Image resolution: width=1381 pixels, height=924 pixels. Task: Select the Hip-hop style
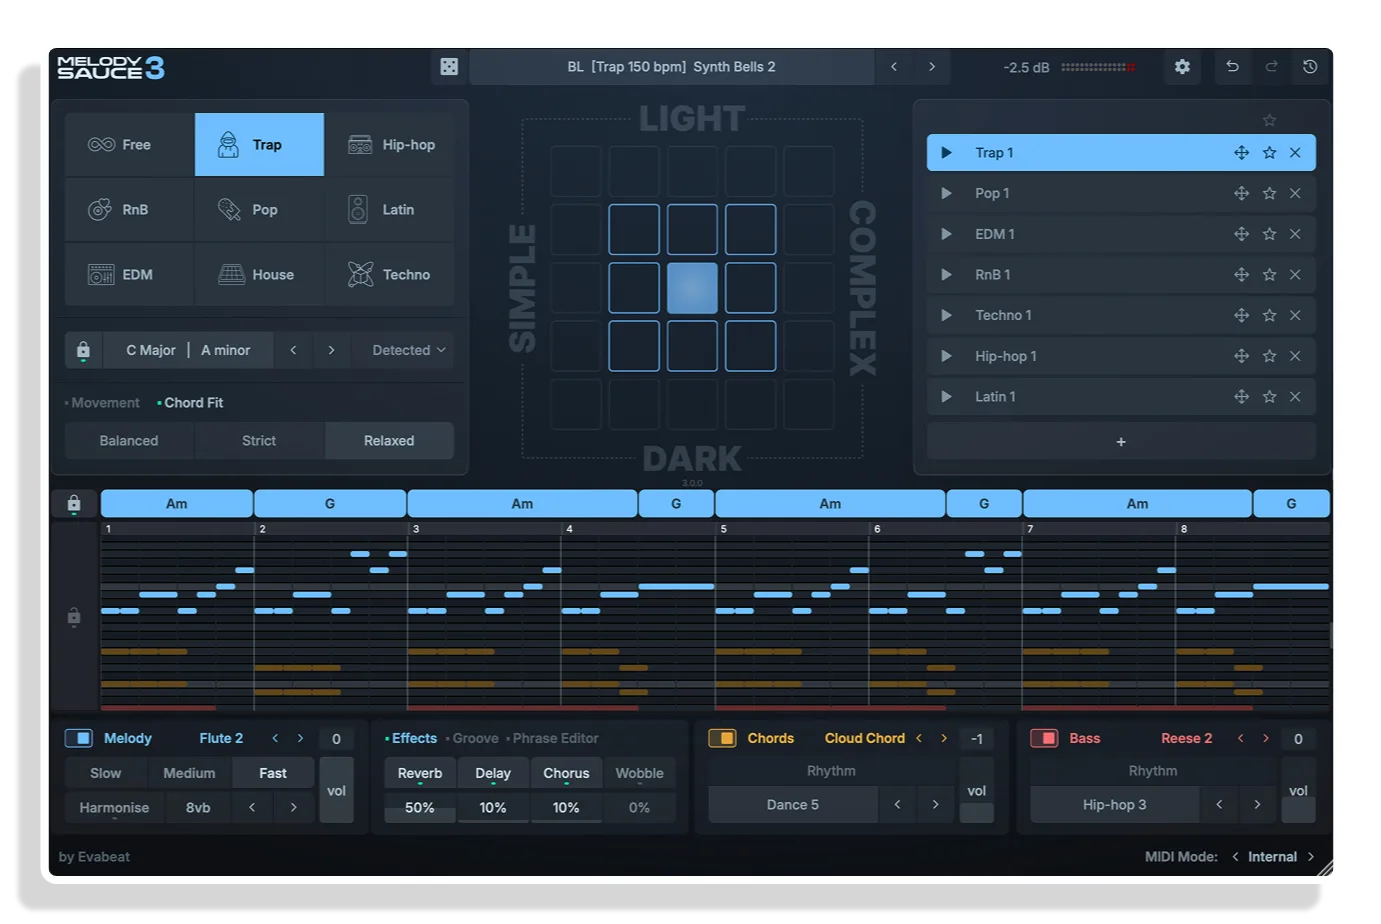pos(390,145)
